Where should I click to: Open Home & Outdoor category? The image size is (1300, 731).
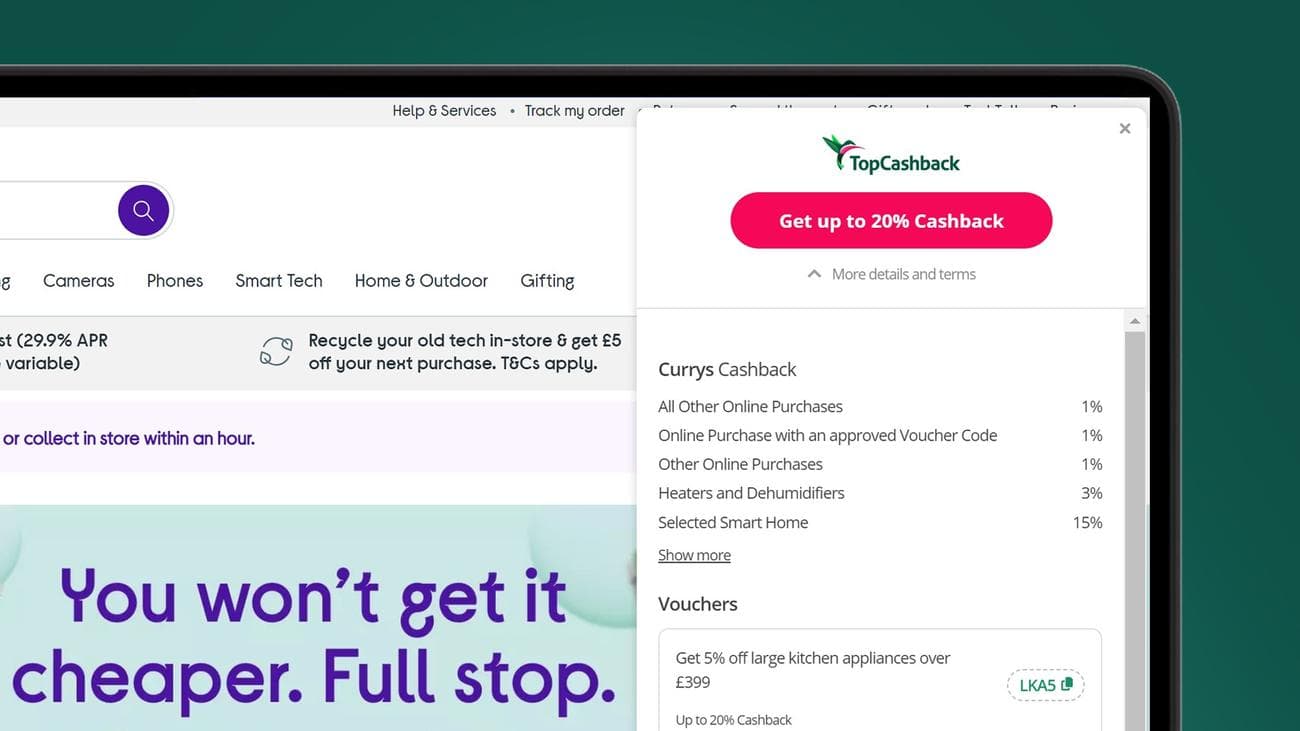[x=421, y=281]
